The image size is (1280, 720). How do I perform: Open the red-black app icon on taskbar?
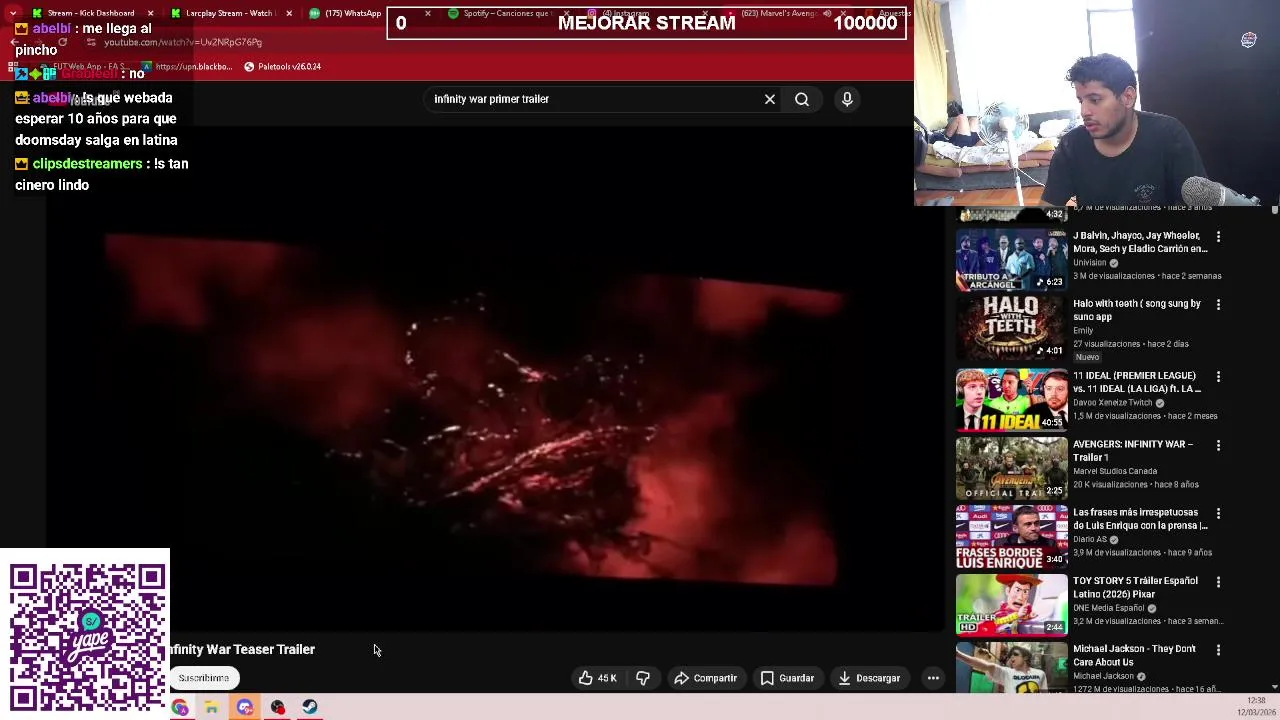coord(277,708)
